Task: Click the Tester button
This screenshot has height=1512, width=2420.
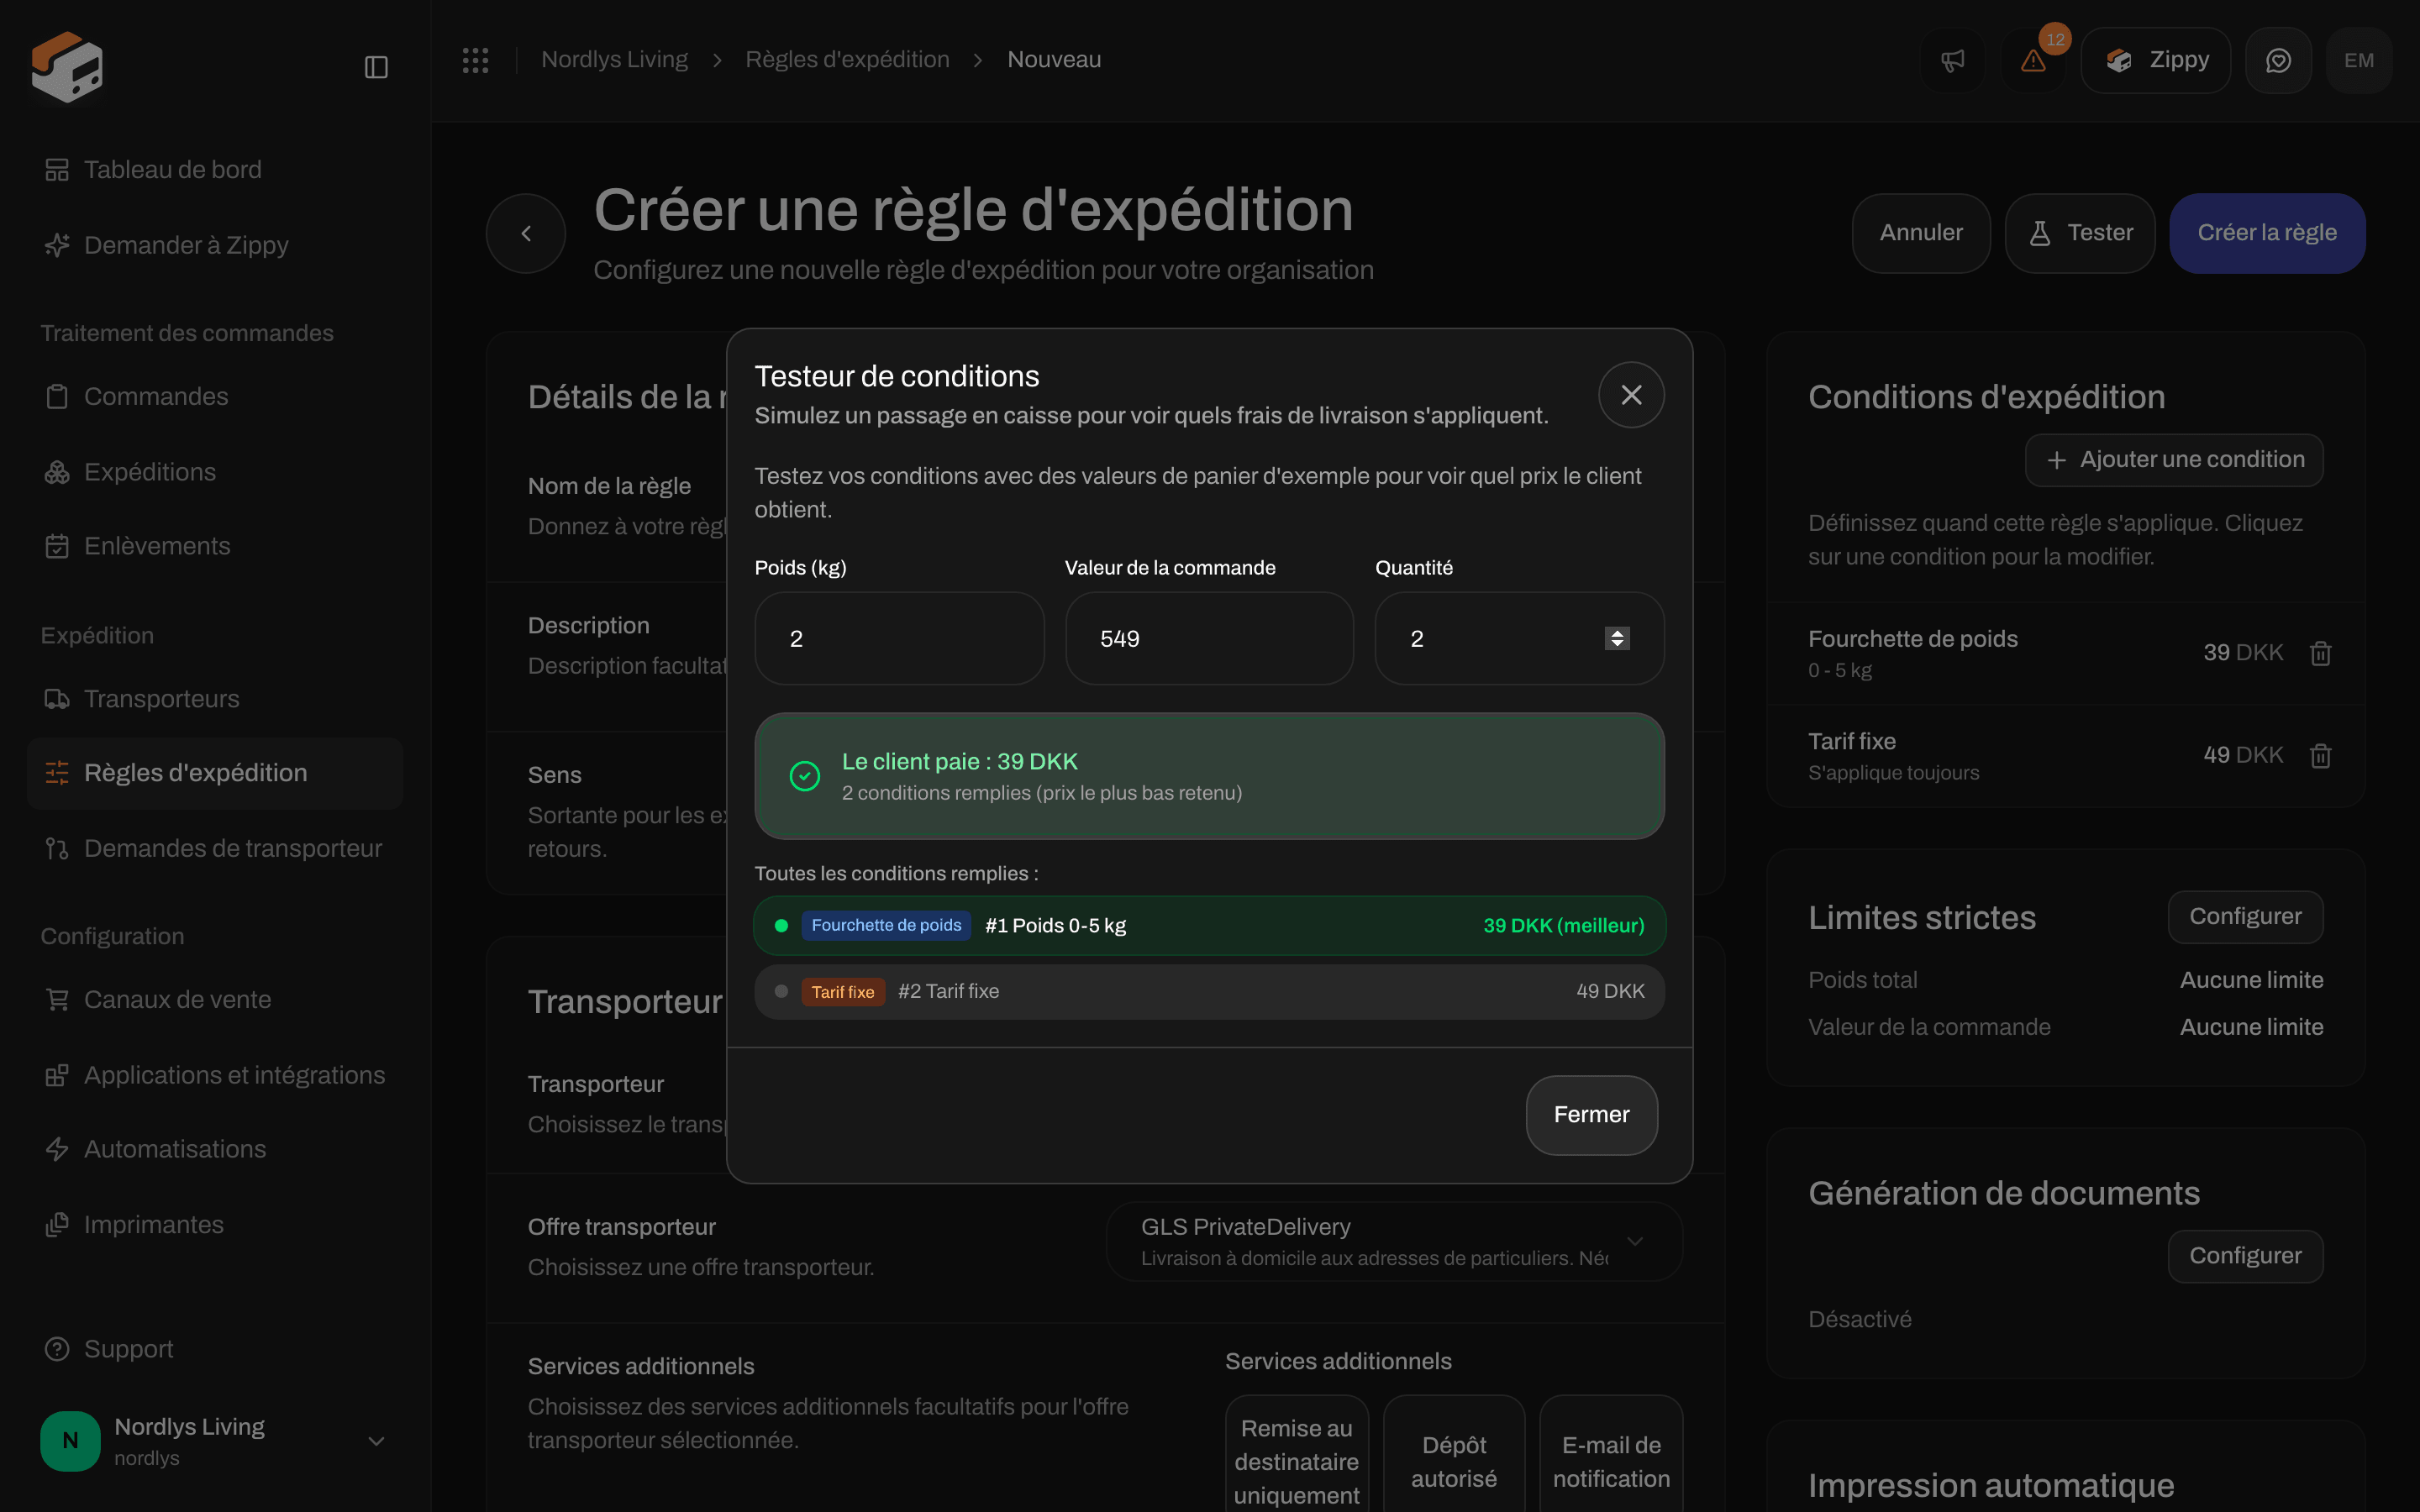Action: [2080, 233]
